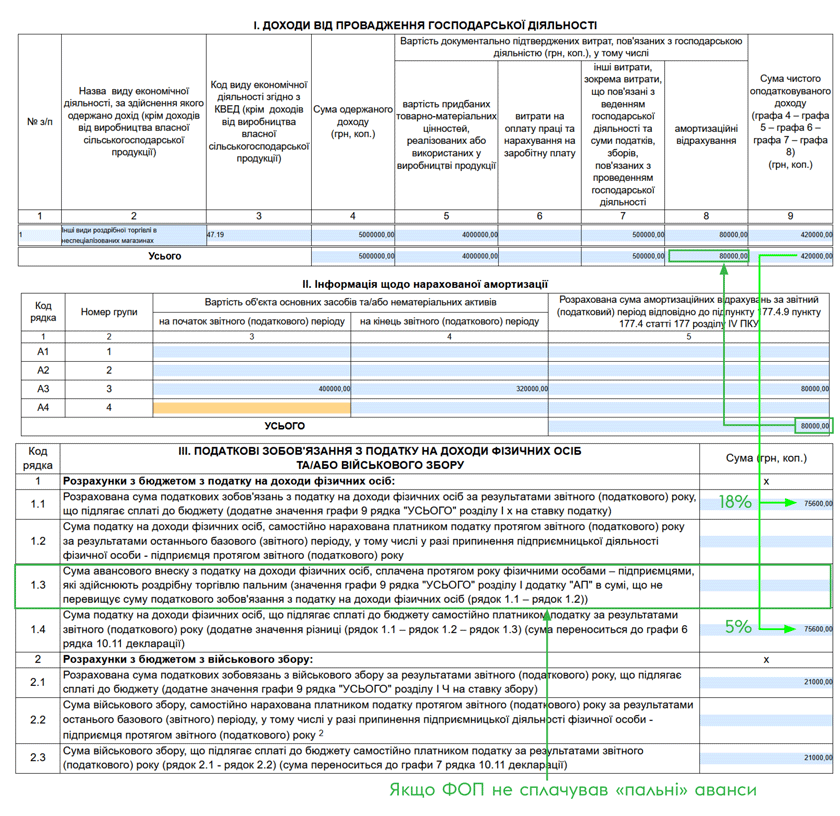Select the 4000000,00 goods cost cell in row 1
Viewport: 840px width, 816px height.
click(446, 236)
